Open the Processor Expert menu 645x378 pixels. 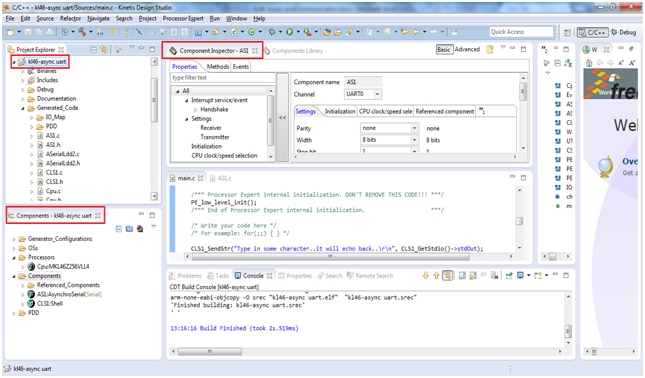(183, 19)
